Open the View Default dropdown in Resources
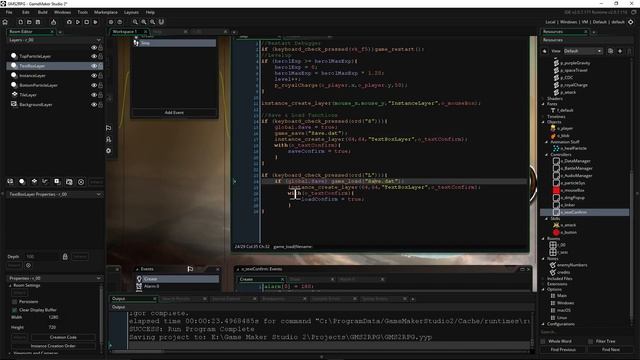640x360 pixels. [582, 51]
